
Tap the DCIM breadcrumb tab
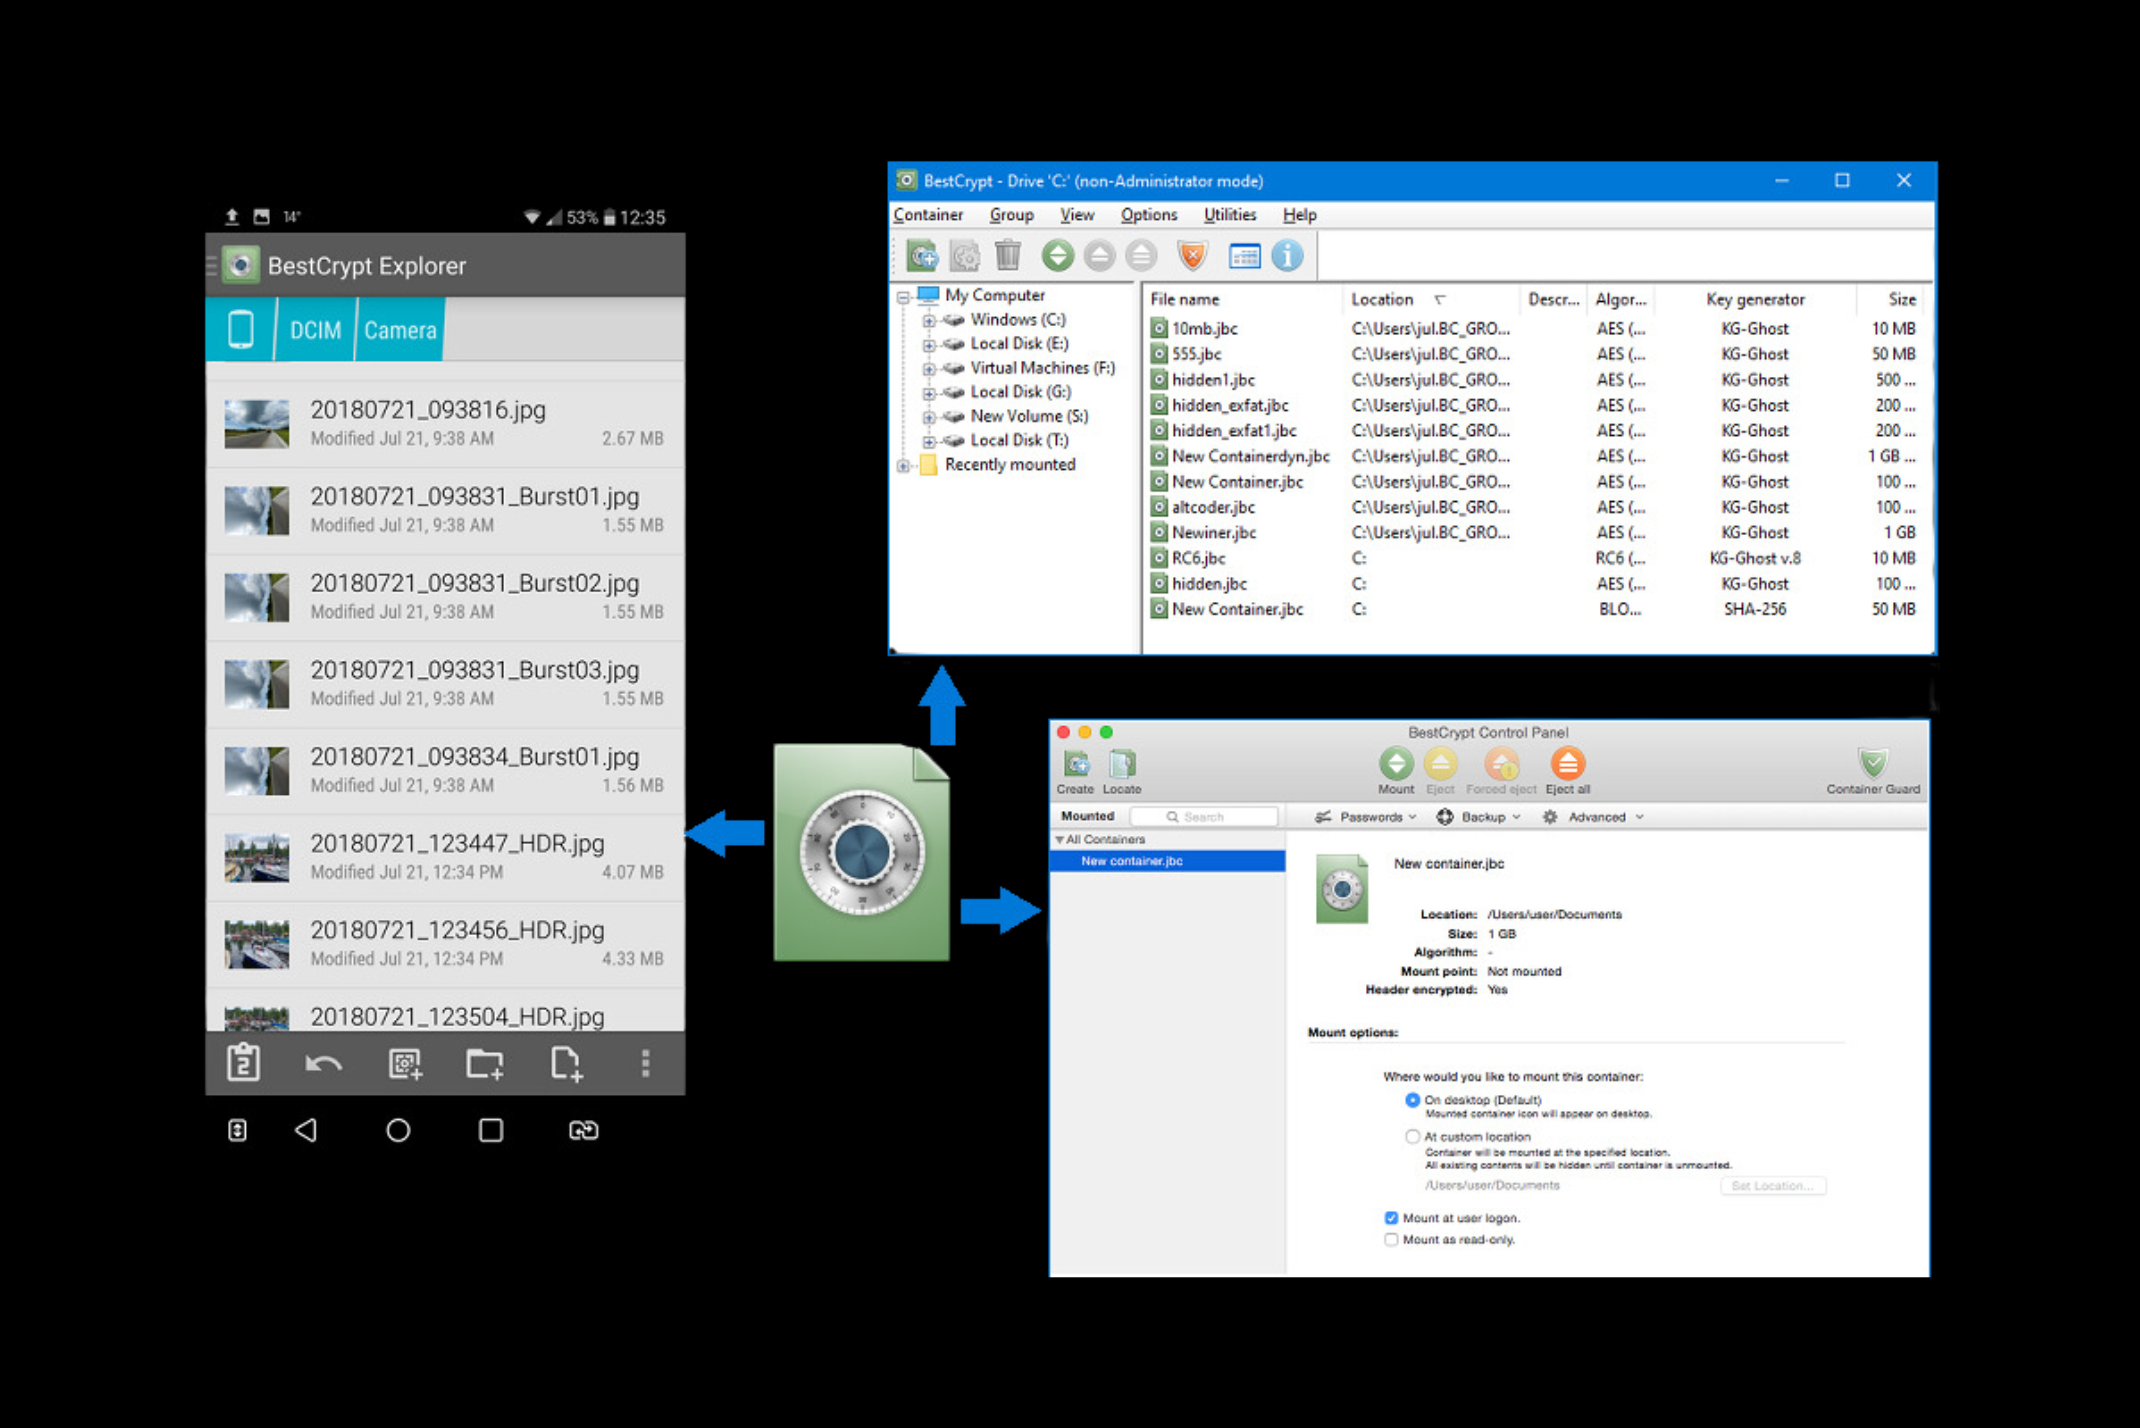(315, 330)
